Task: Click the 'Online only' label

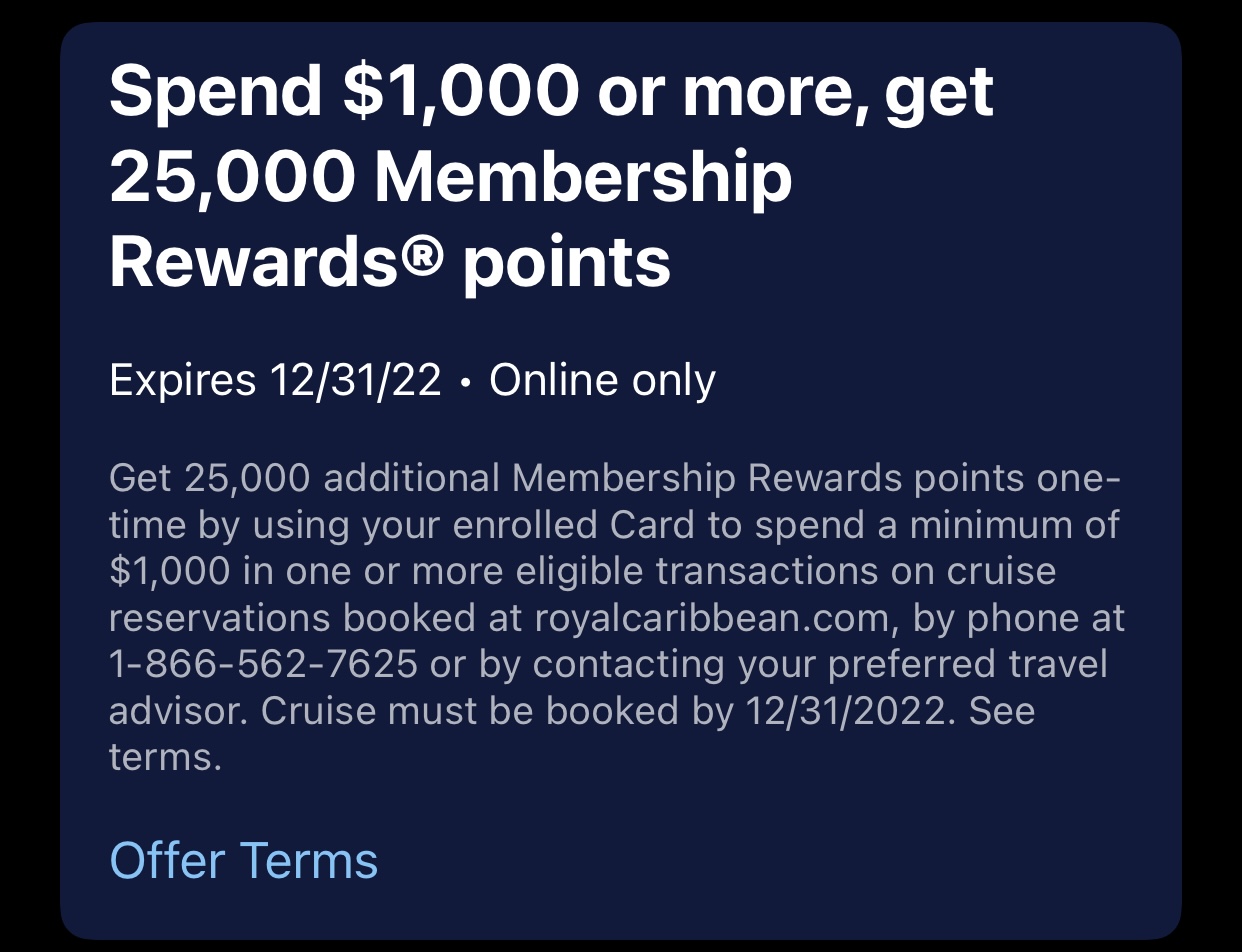Action: pyautogui.click(x=602, y=381)
